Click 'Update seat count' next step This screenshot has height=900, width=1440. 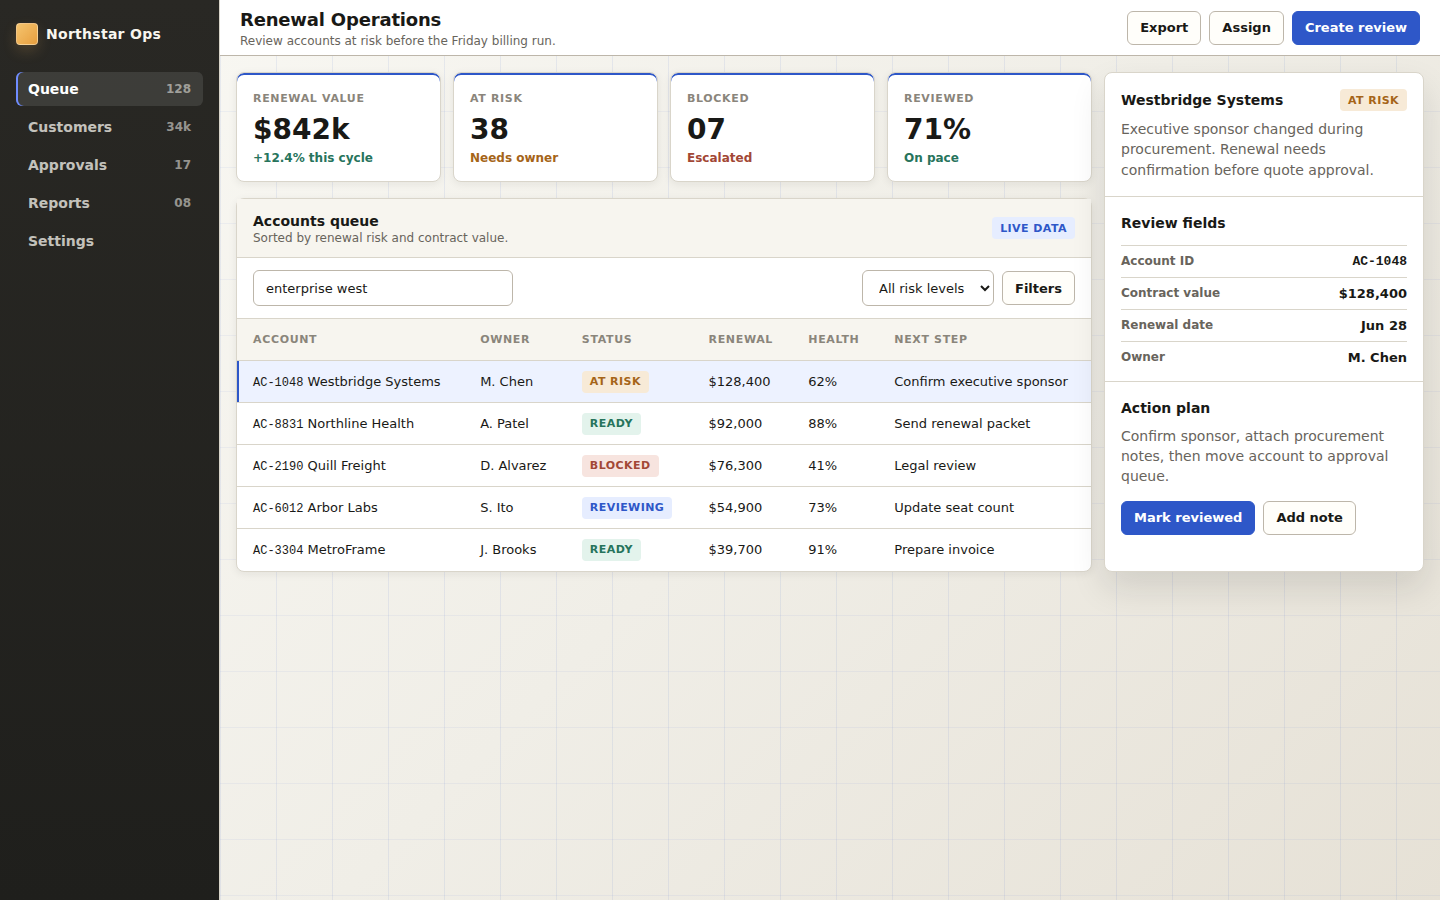coord(954,508)
